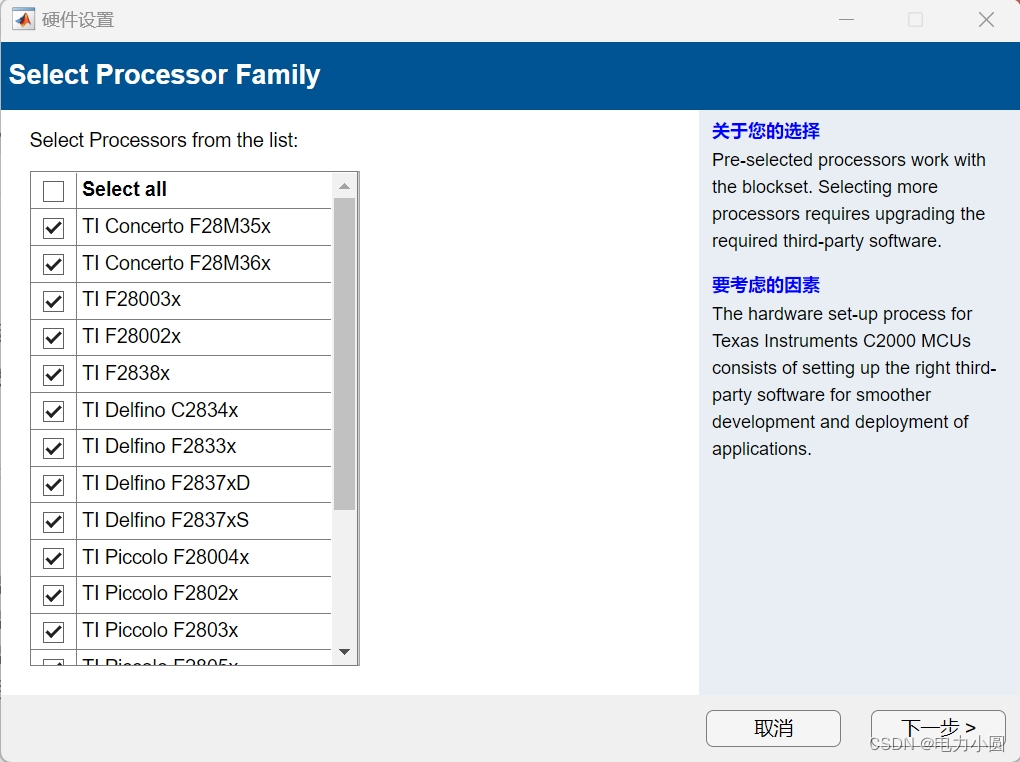Click the 取消 cancel button
This screenshot has height=762, width=1020.
point(773,728)
